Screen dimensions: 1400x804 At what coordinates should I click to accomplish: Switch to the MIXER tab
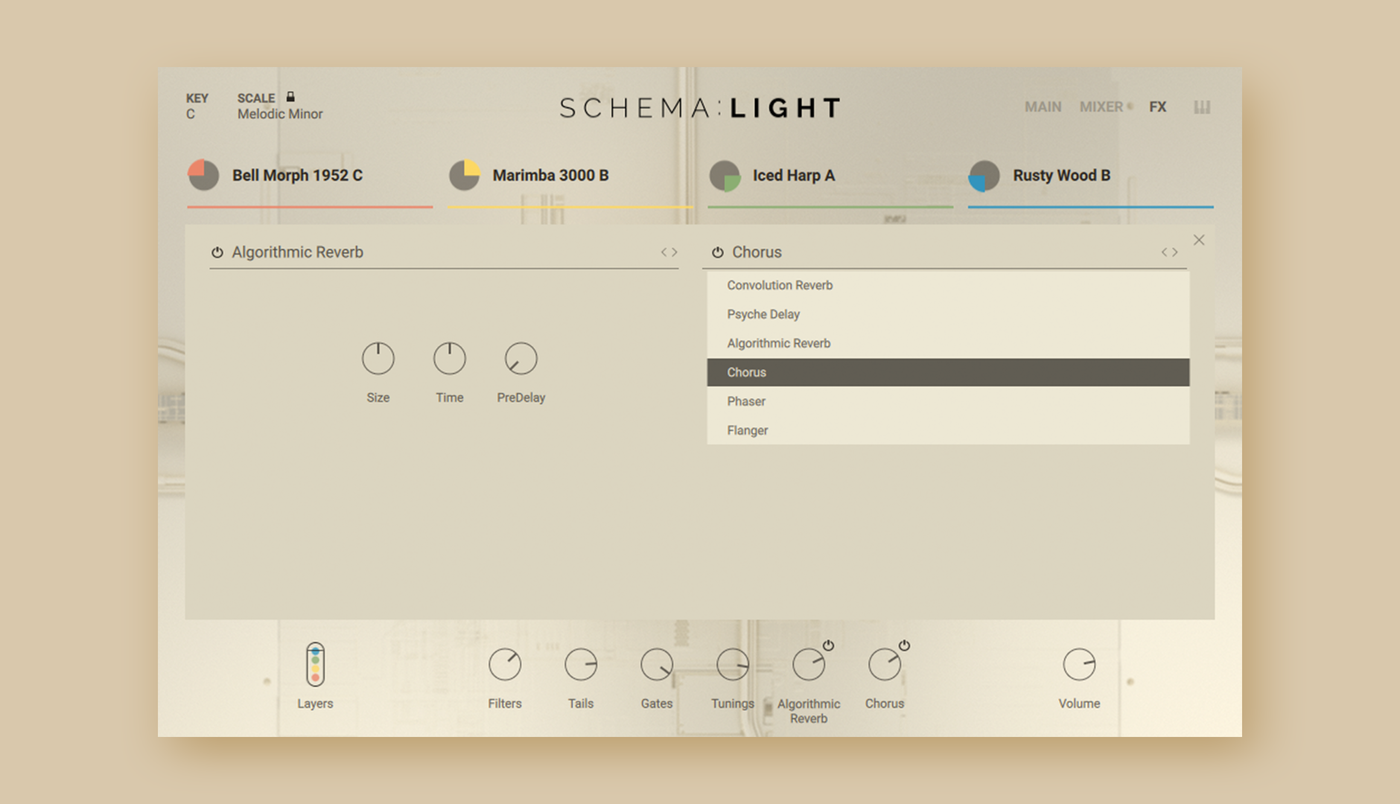coord(1101,107)
